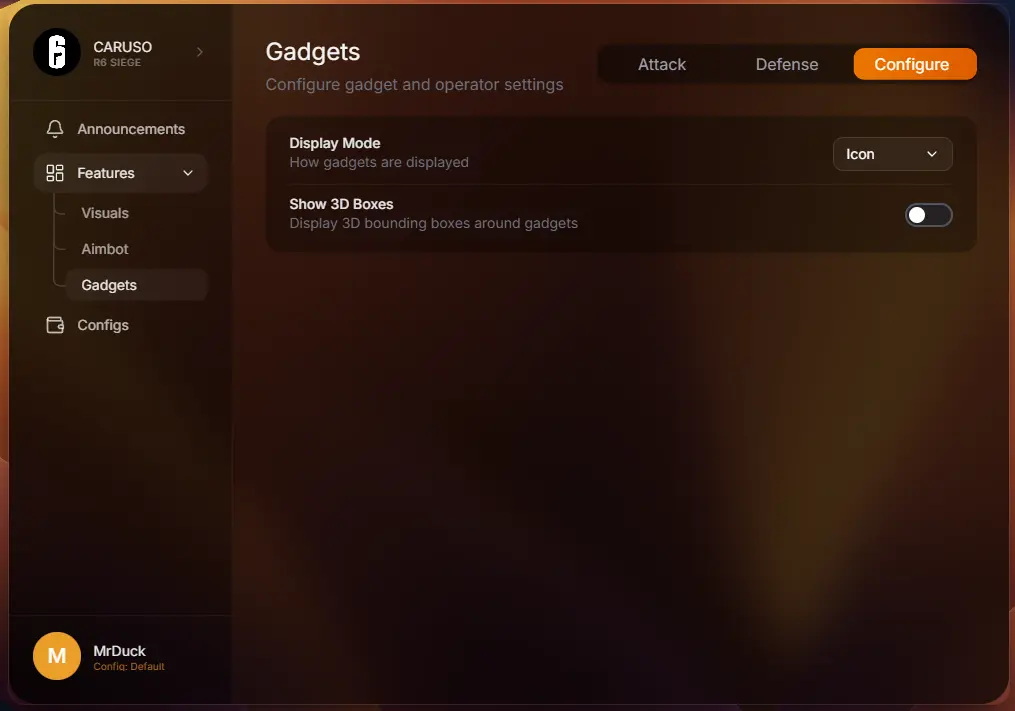Click the Configs wallet icon

55,325
